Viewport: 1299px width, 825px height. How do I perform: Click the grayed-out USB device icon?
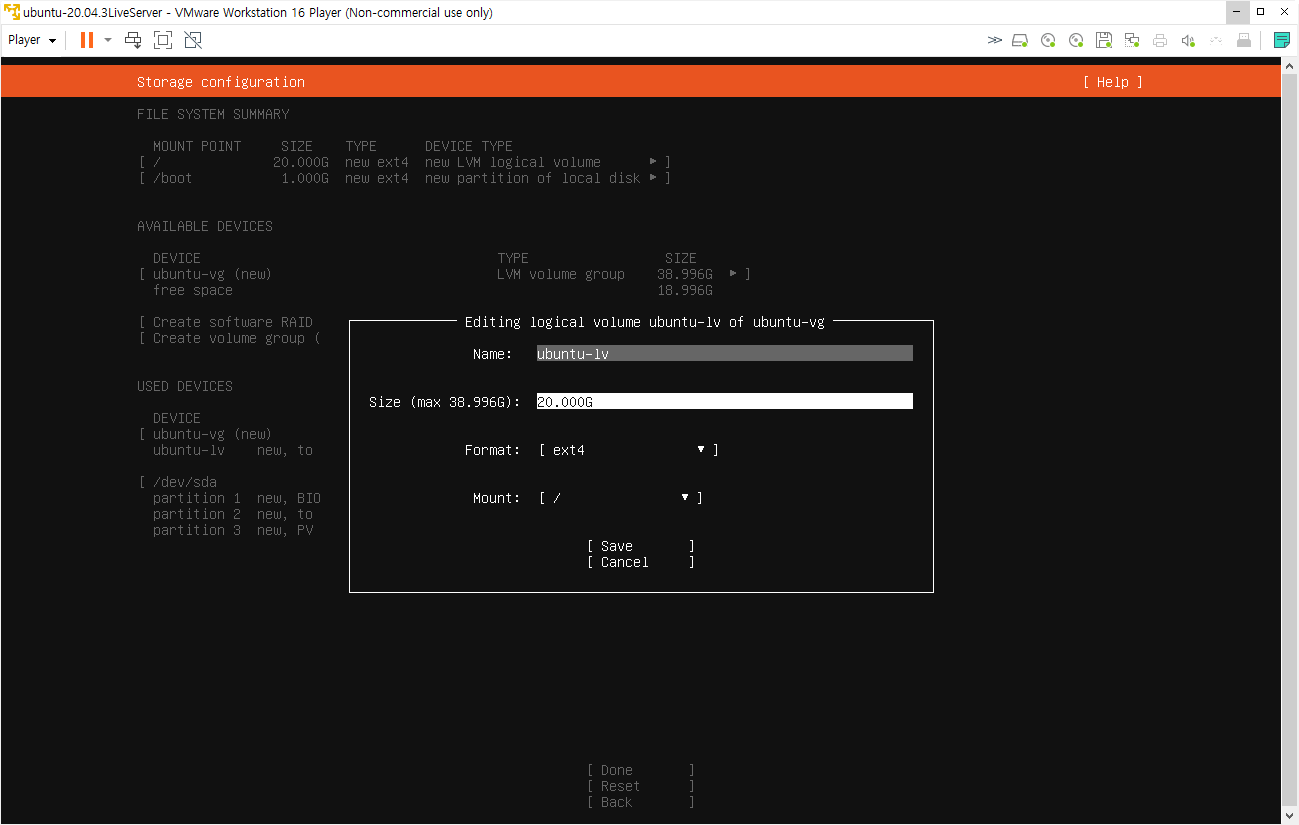pyautogui.click(x=1244, y=40)
